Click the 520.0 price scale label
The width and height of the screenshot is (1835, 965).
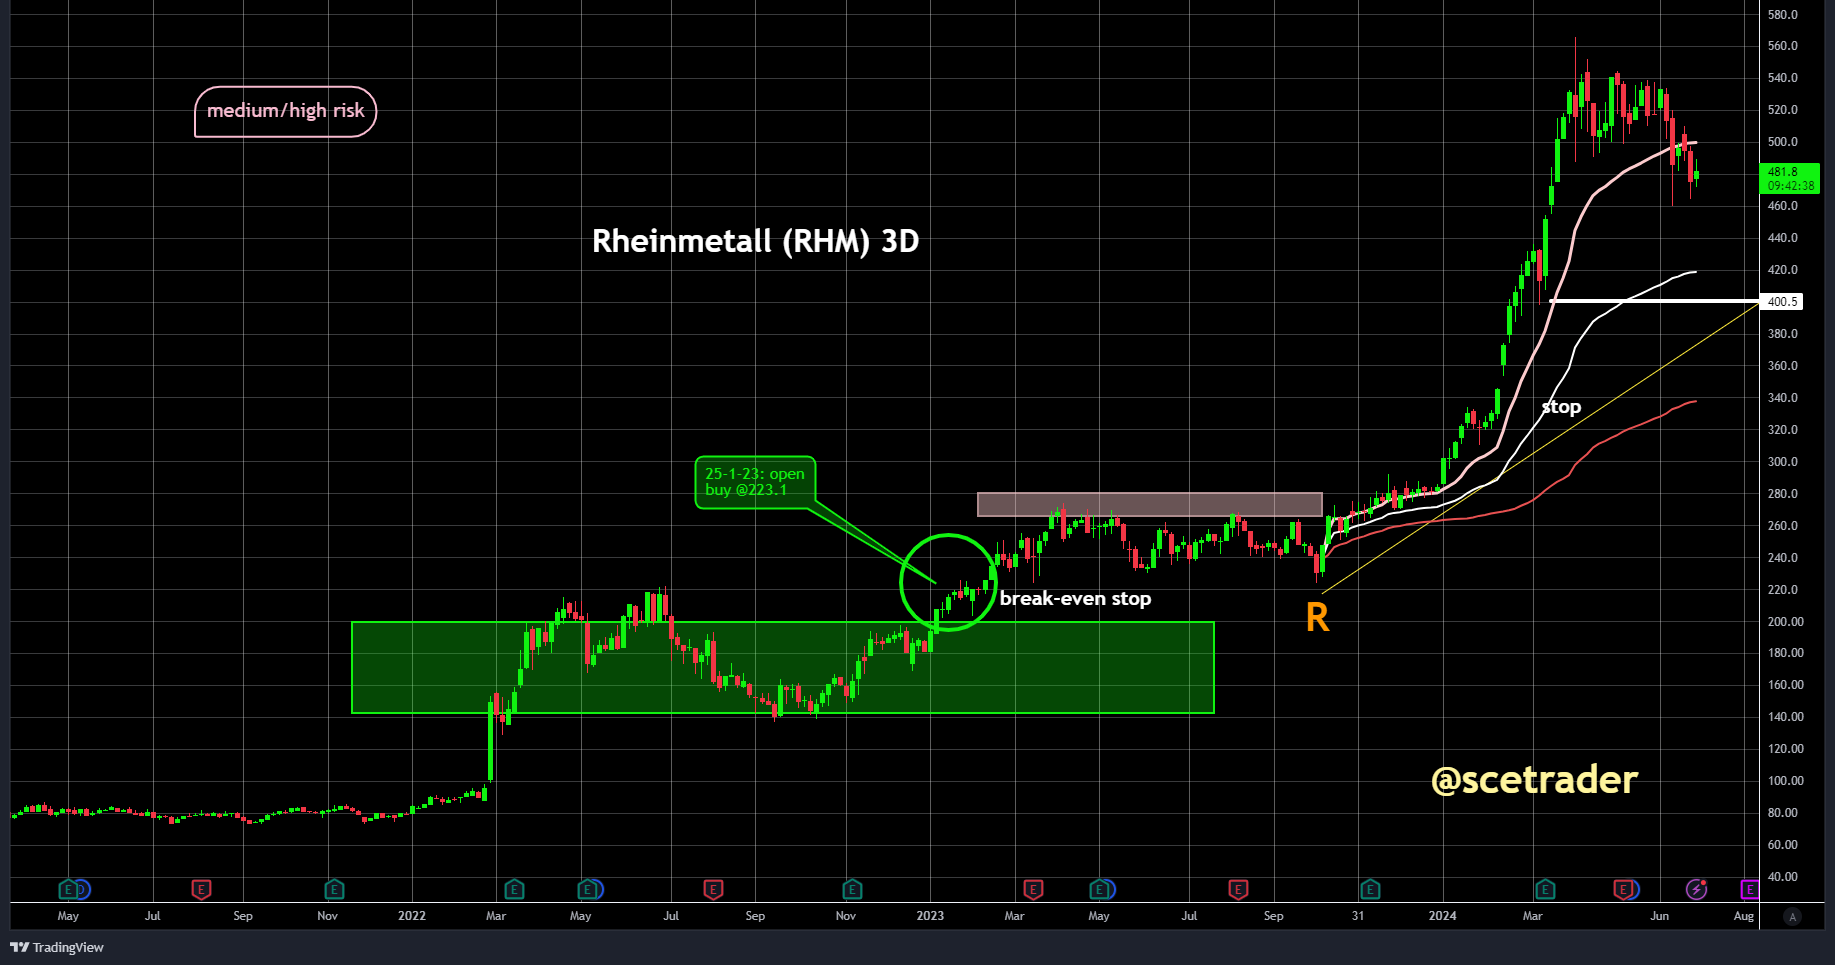[1782, 110]
